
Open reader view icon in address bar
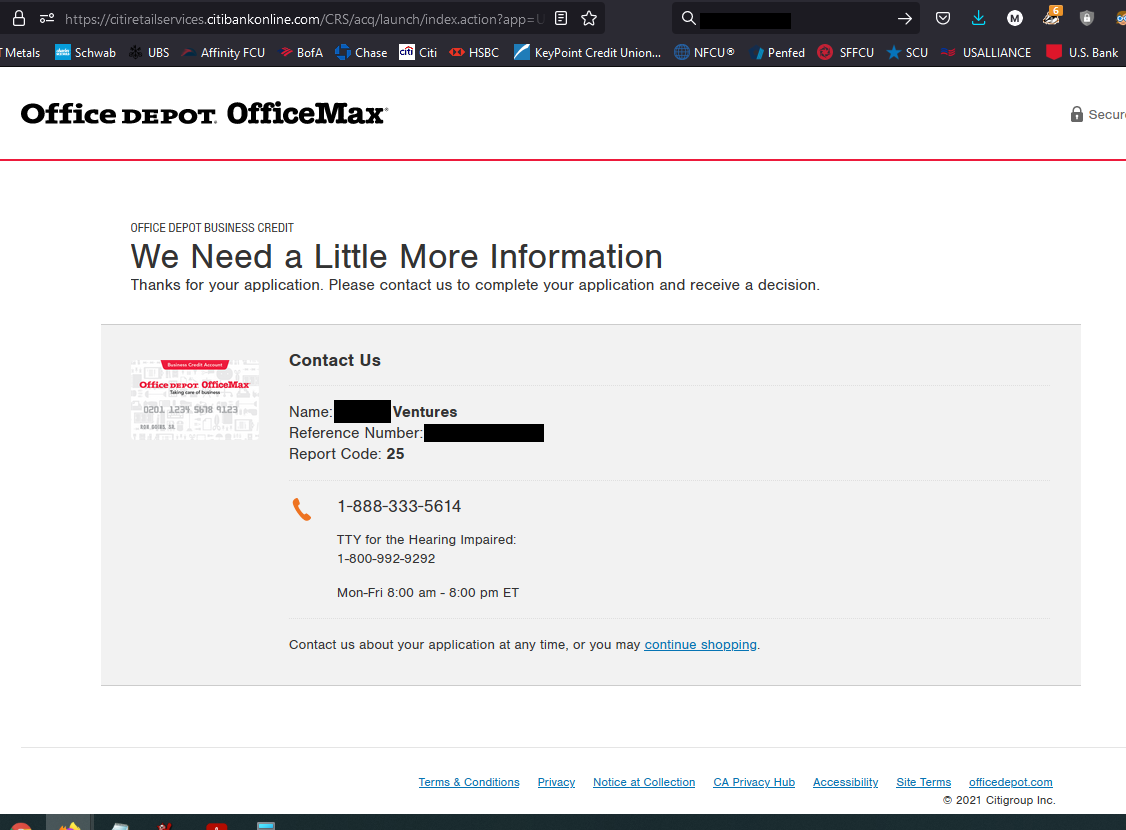pos(561,18)
